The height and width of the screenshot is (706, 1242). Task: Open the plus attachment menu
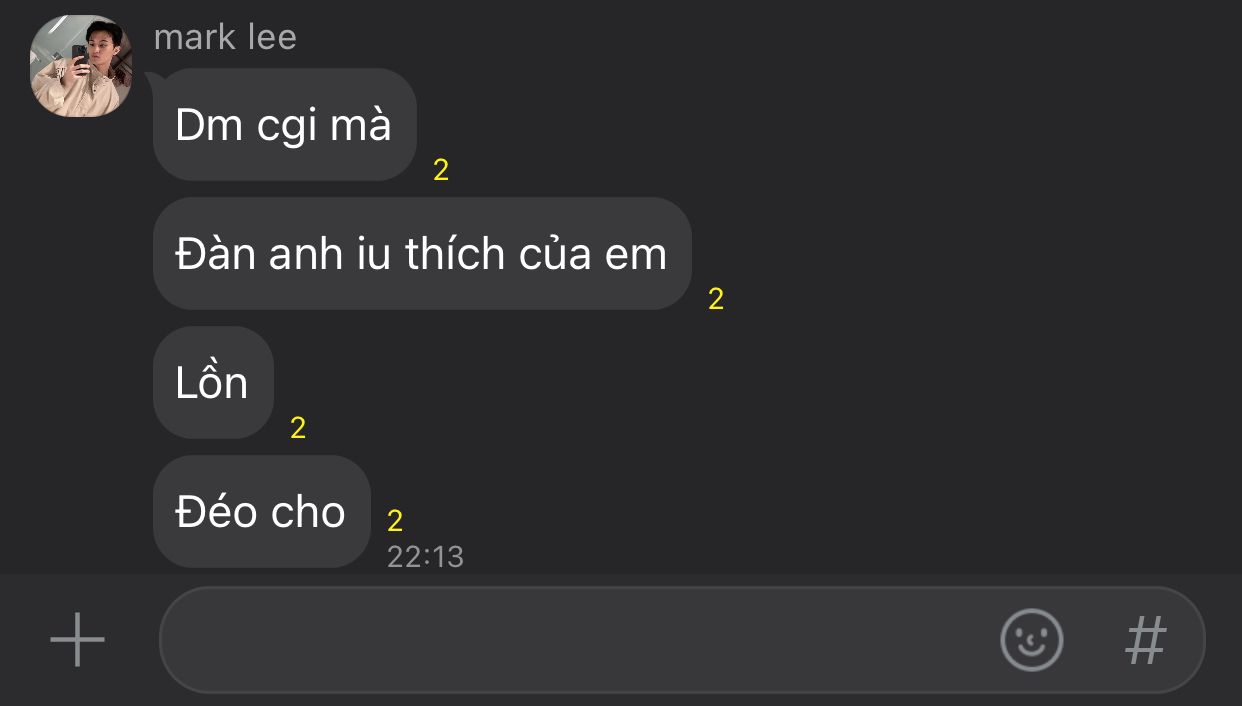(x=77, y=639)
